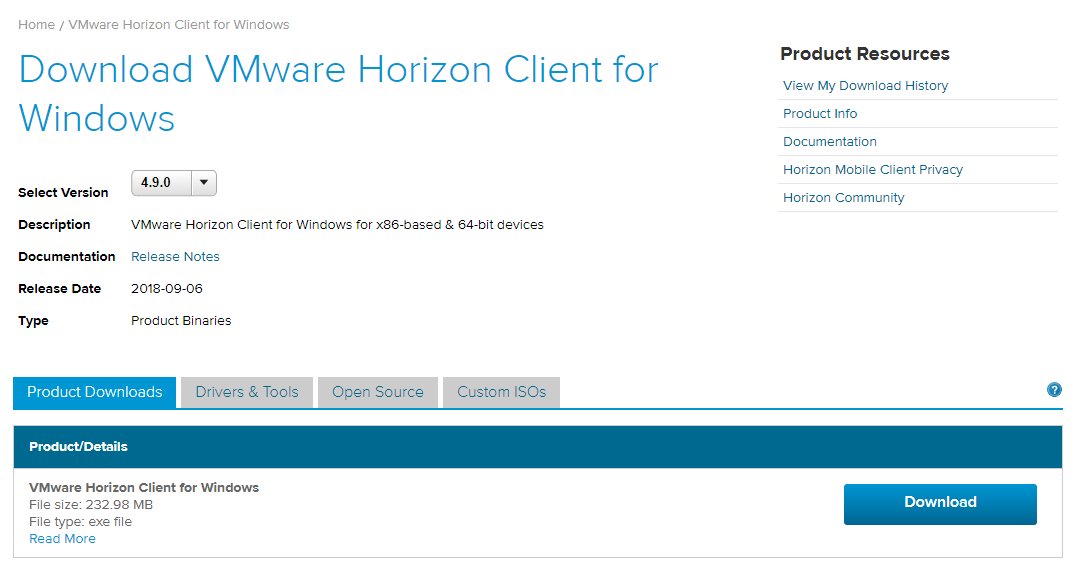The image size is (1075, 570).
Task: Open the Documentation resource link
Action: coord(830,142)
